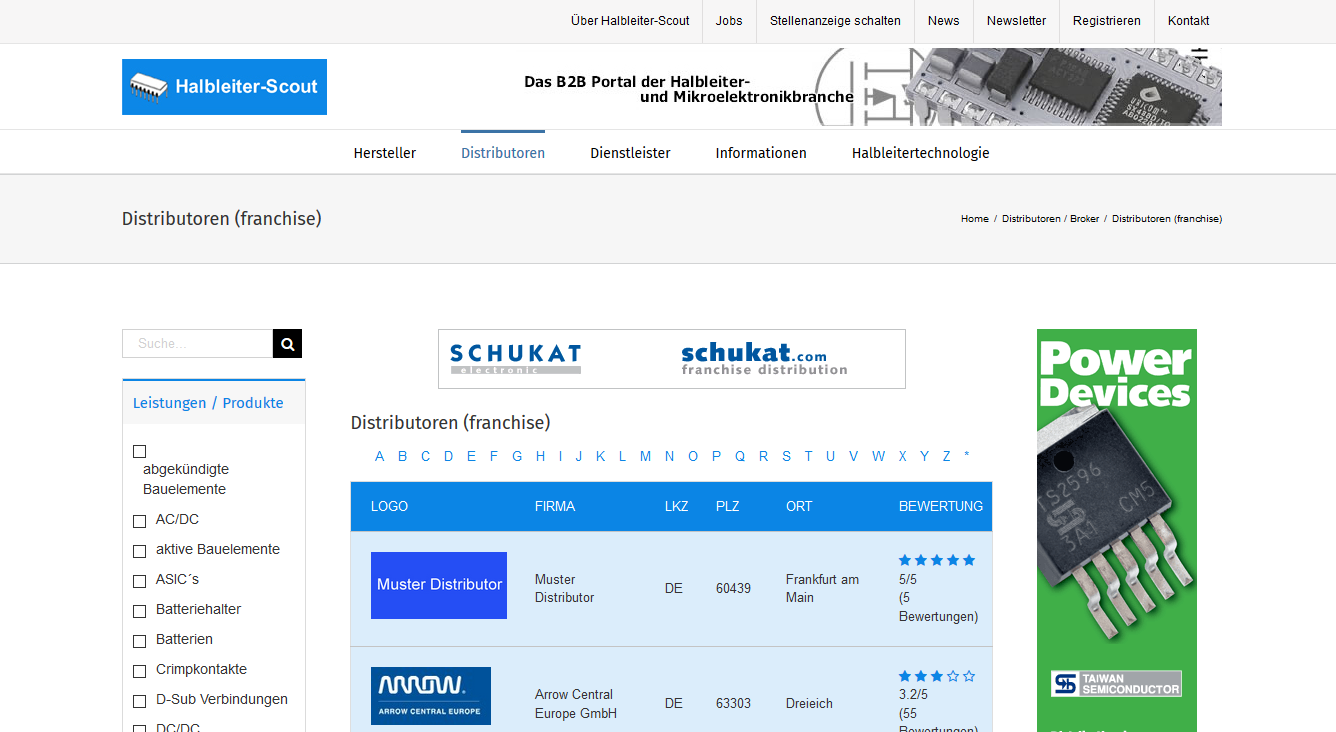Click the search magnifier icon button
This screenshot has width=1336, height=732.
(287, 344)
